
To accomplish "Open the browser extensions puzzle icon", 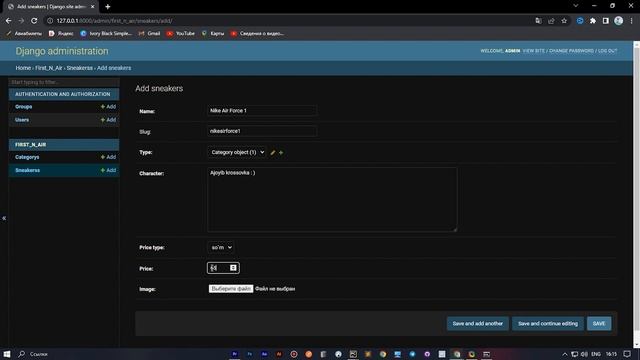I will click(x=593, y=21).
